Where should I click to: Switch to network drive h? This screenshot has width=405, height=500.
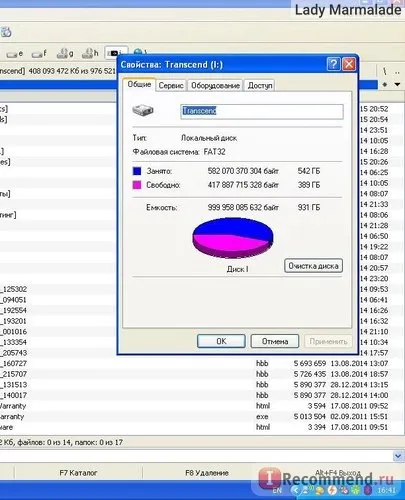(x=90, y=53)
